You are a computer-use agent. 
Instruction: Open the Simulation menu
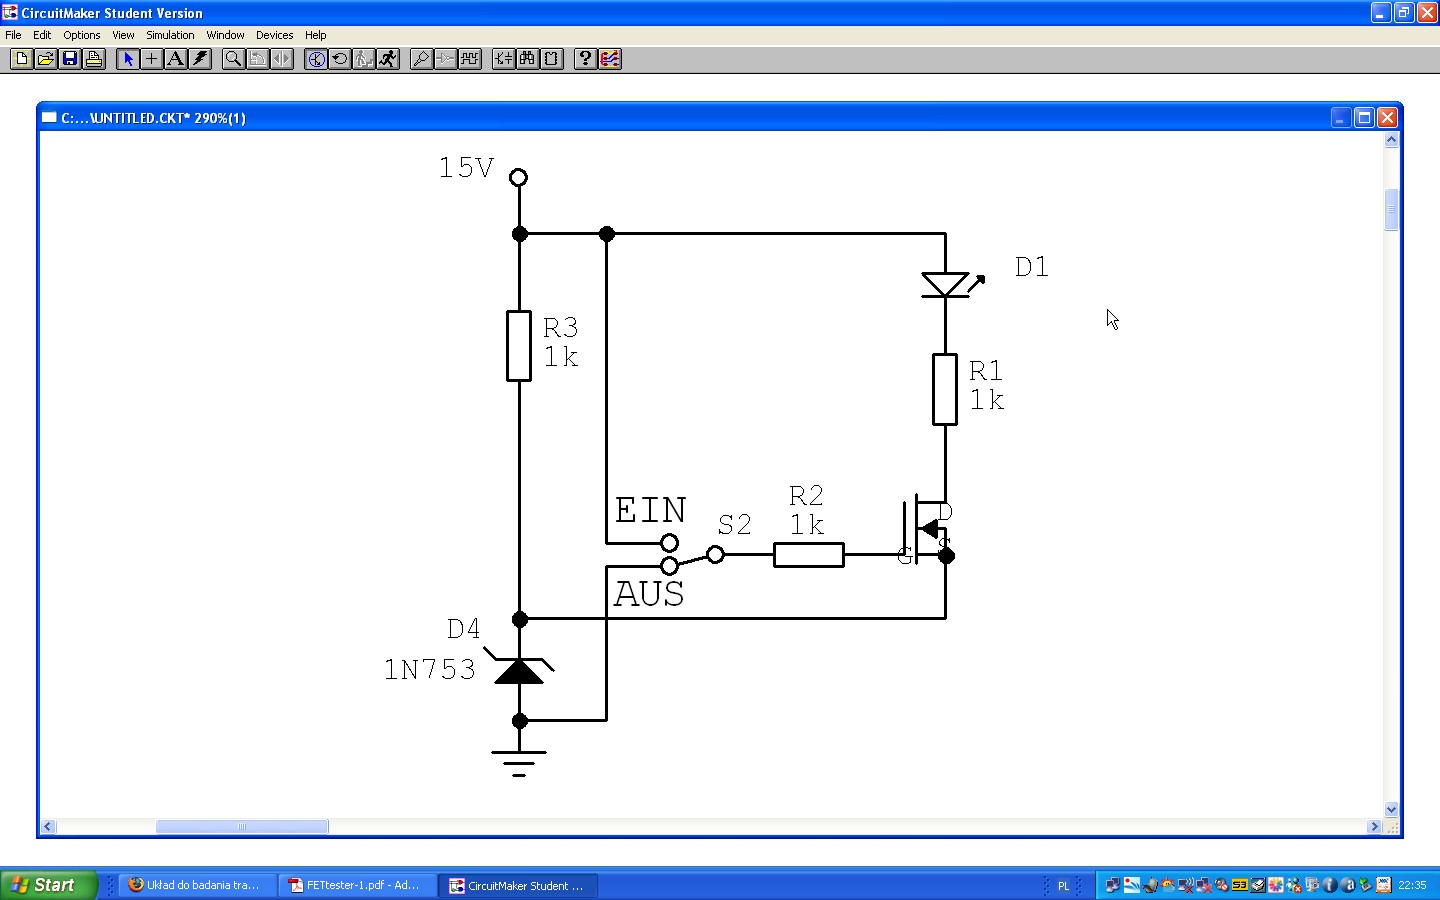(x=170, y=35)
